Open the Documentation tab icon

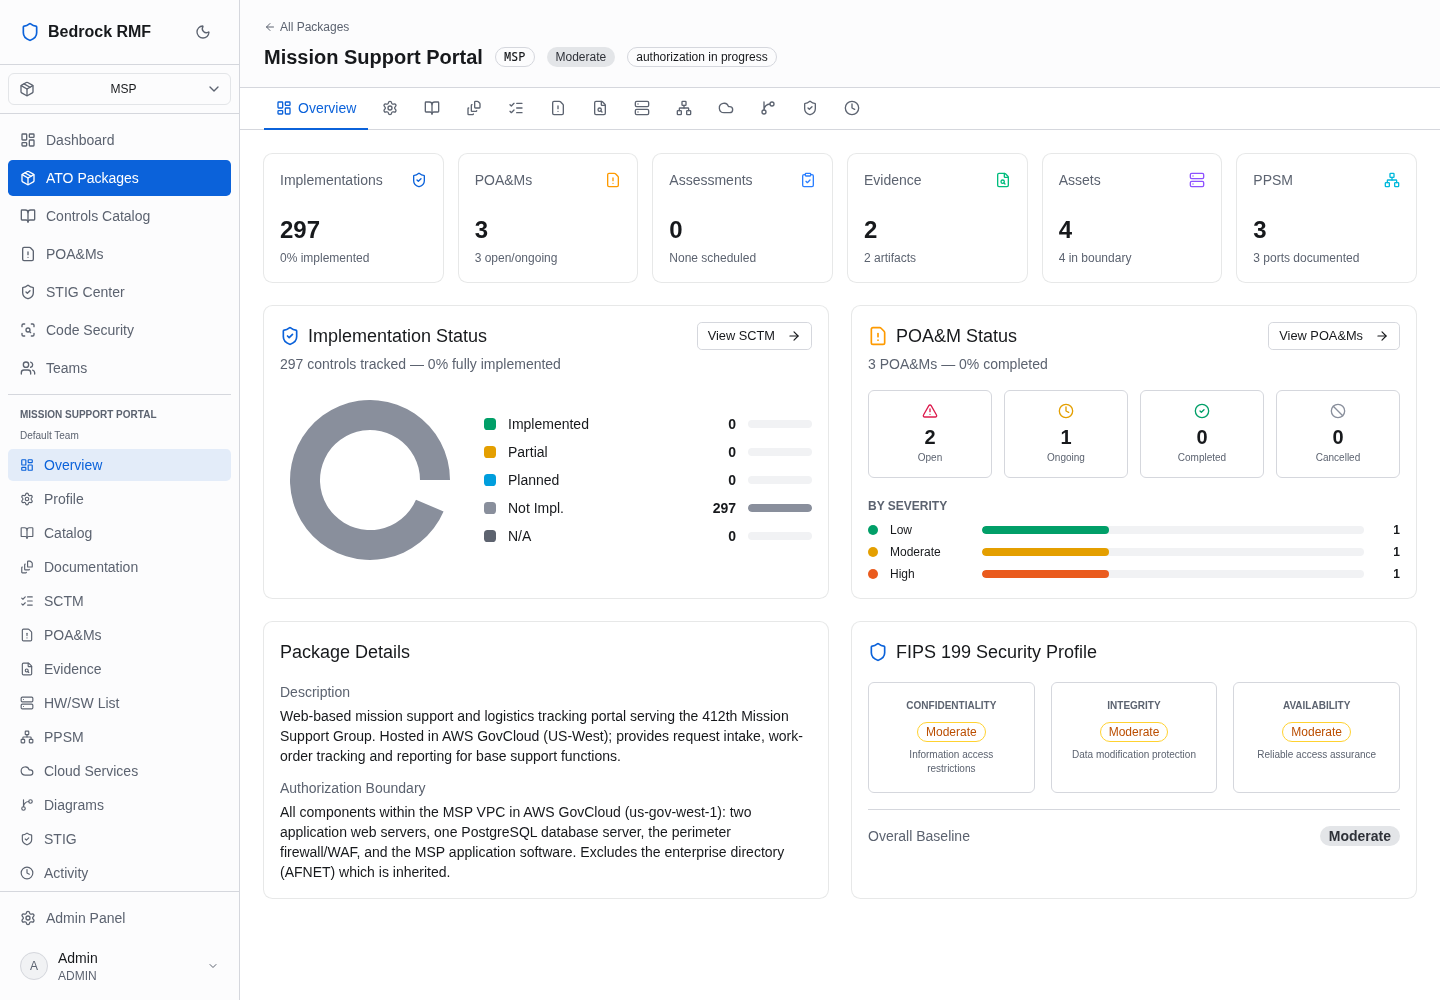click(474, 108)
